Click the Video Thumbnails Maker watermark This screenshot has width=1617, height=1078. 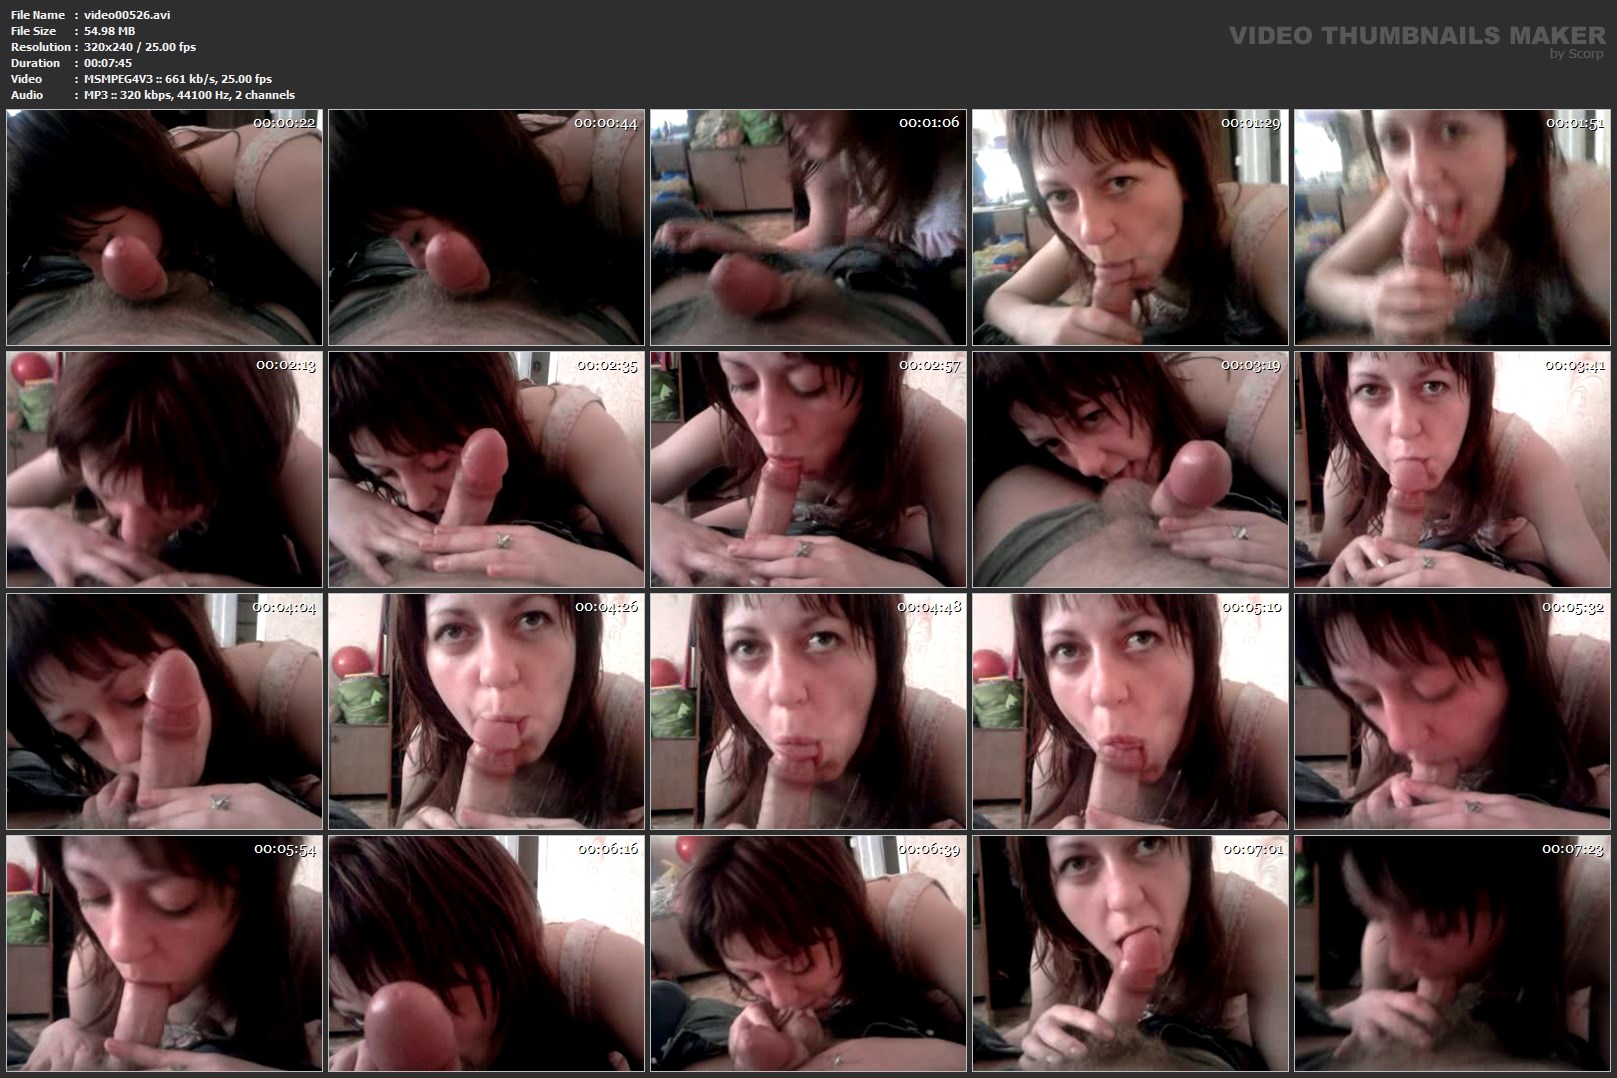coord(1416,37)
